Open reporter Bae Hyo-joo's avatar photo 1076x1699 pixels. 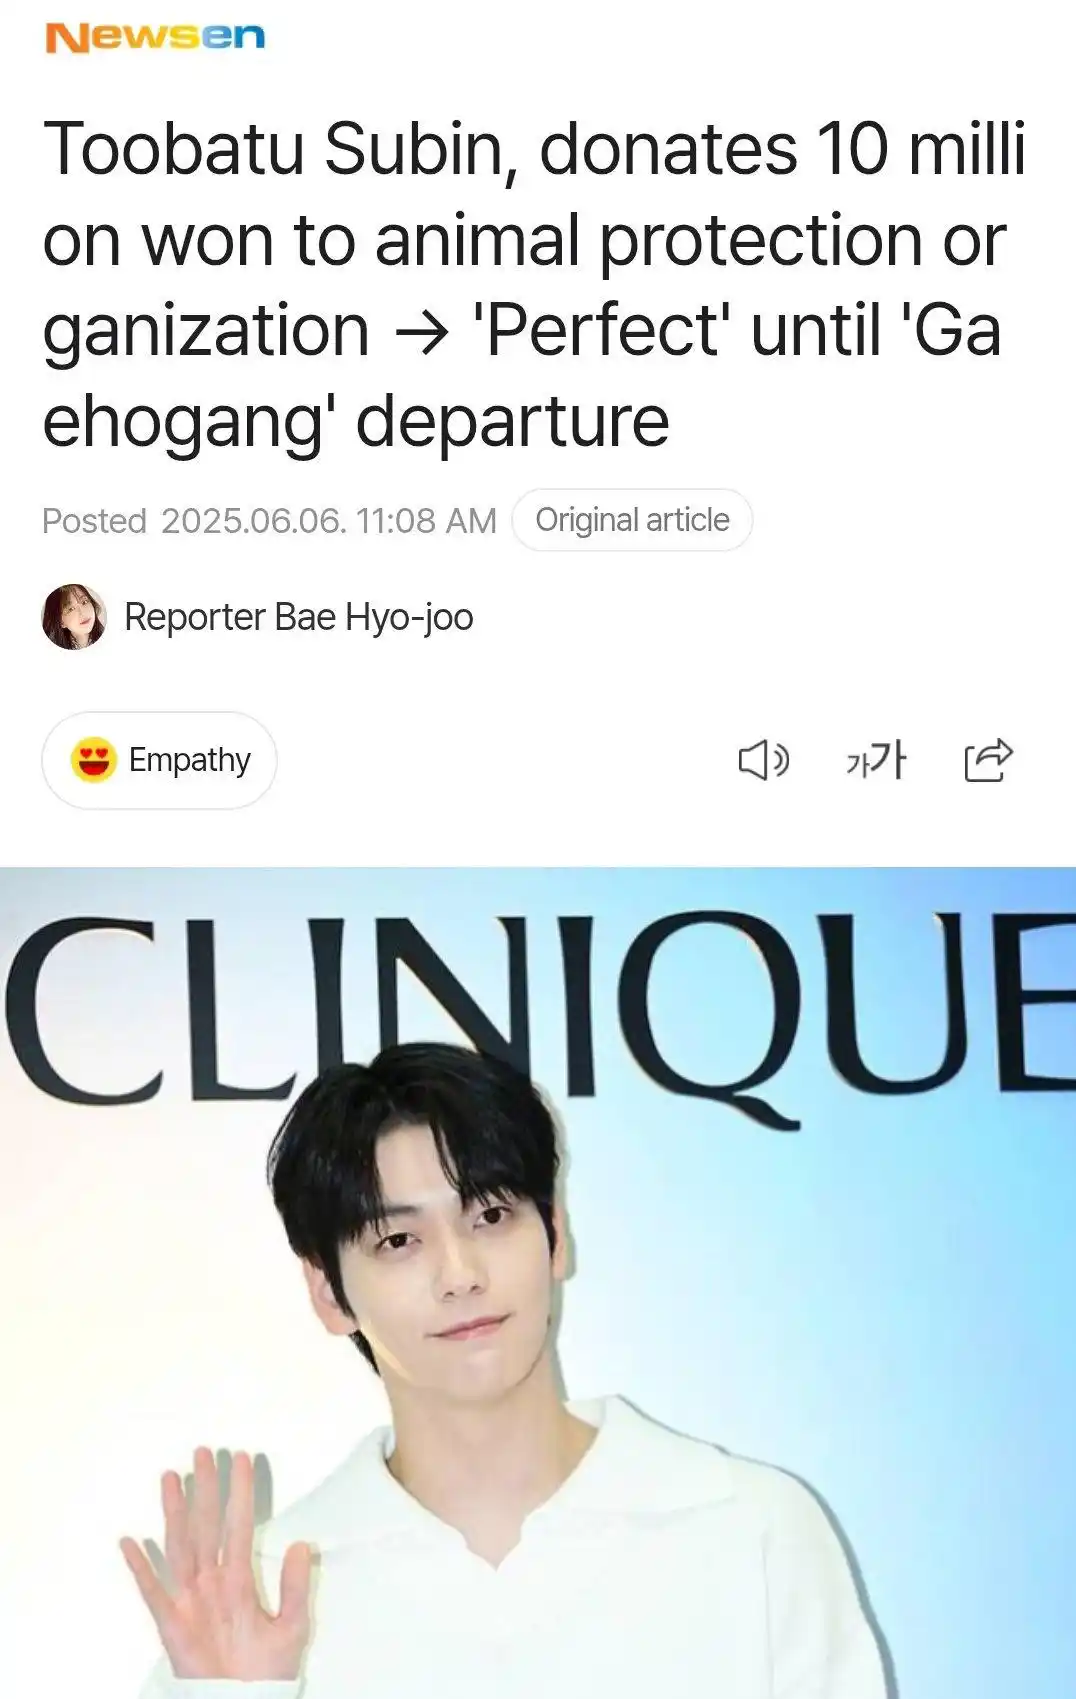74,617
